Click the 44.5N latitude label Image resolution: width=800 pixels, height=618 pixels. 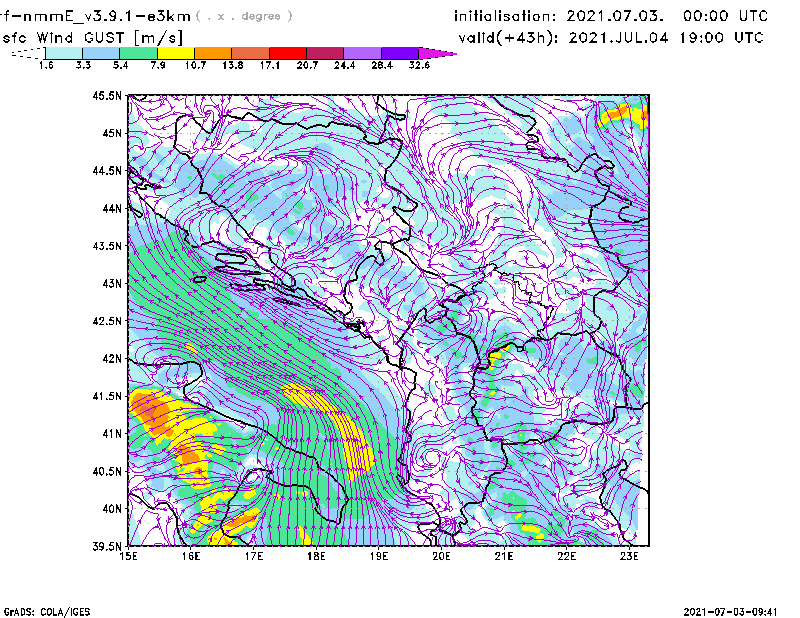tap(107, 170)
